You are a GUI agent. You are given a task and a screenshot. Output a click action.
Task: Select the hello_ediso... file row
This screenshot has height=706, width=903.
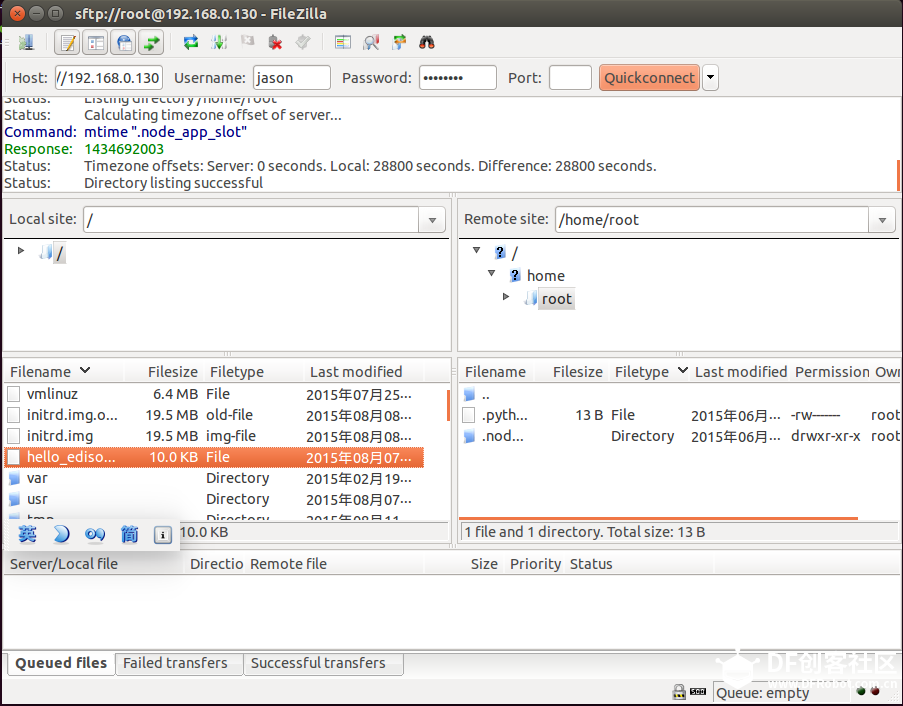(214, 457)
